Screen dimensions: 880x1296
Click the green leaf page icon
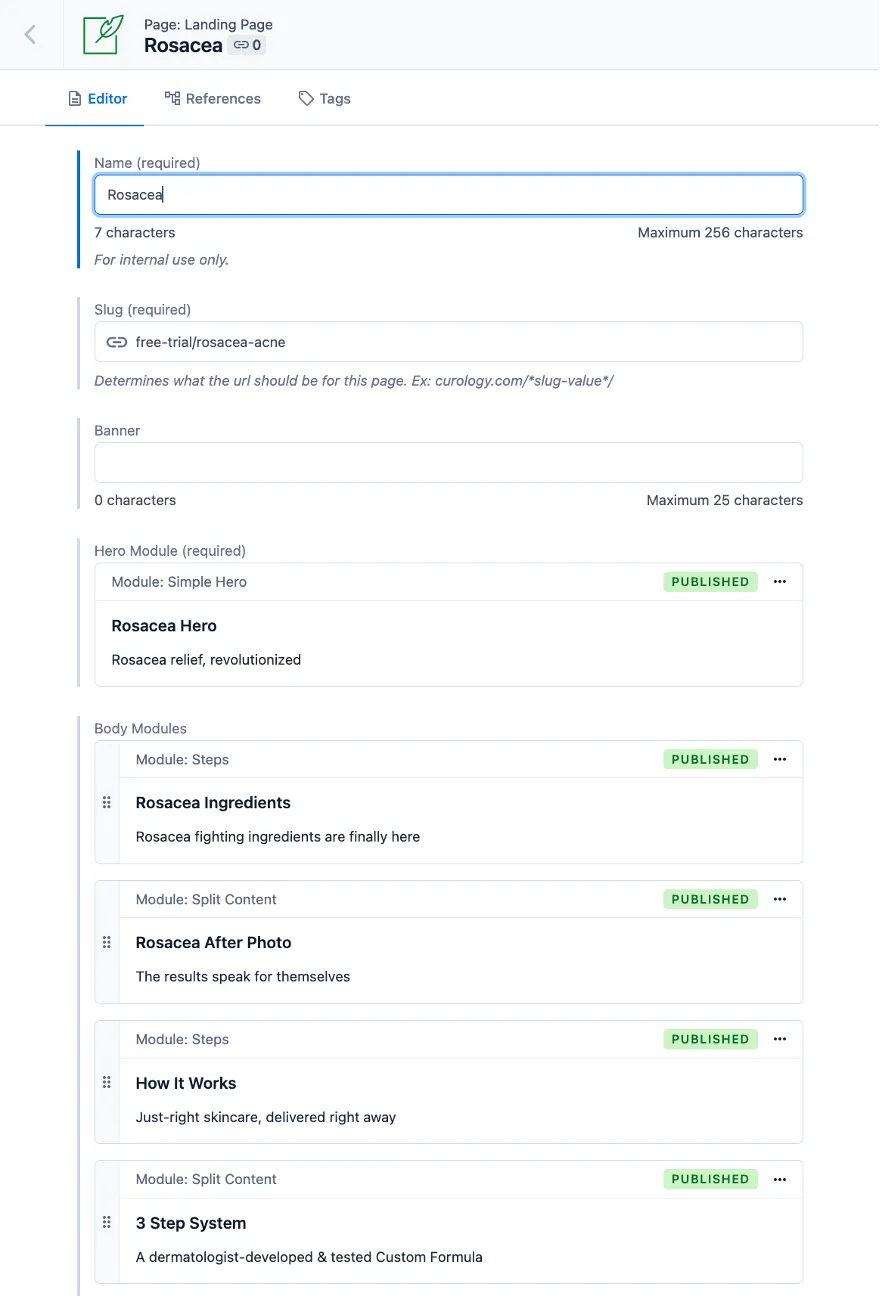pyautogui.click(x=99, y=33)
